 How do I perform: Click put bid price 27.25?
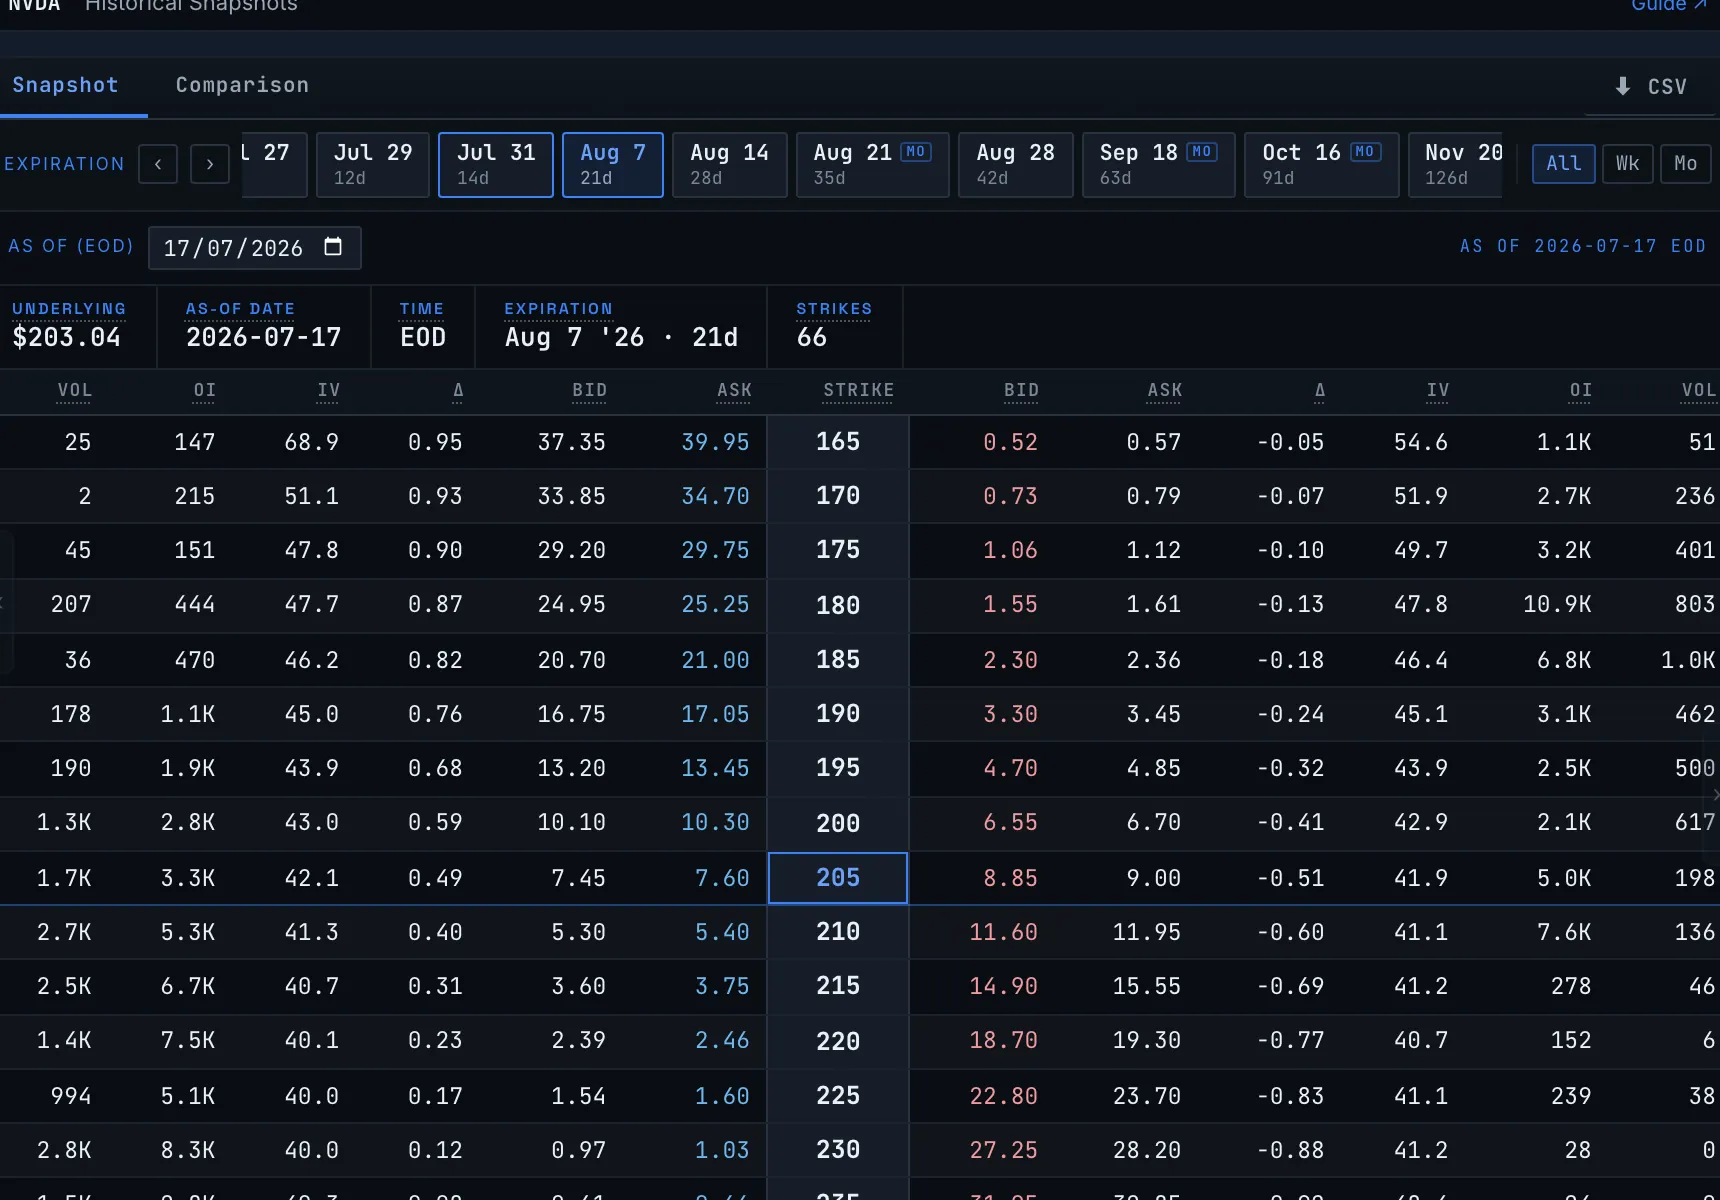pos(1003,1150)
